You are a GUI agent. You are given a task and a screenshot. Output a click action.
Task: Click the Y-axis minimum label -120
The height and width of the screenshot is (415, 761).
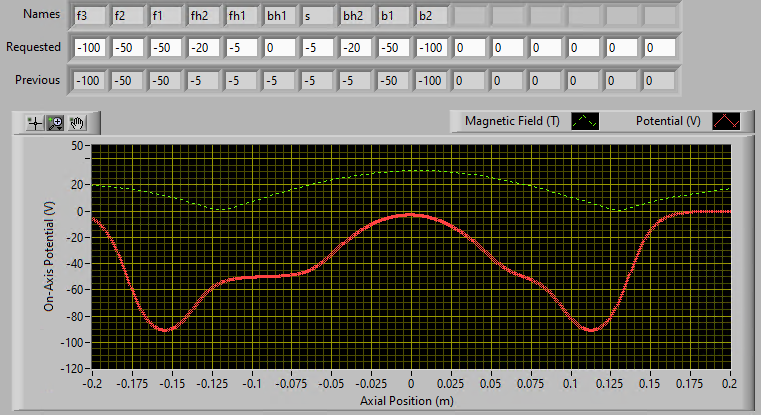click(72, 369)
